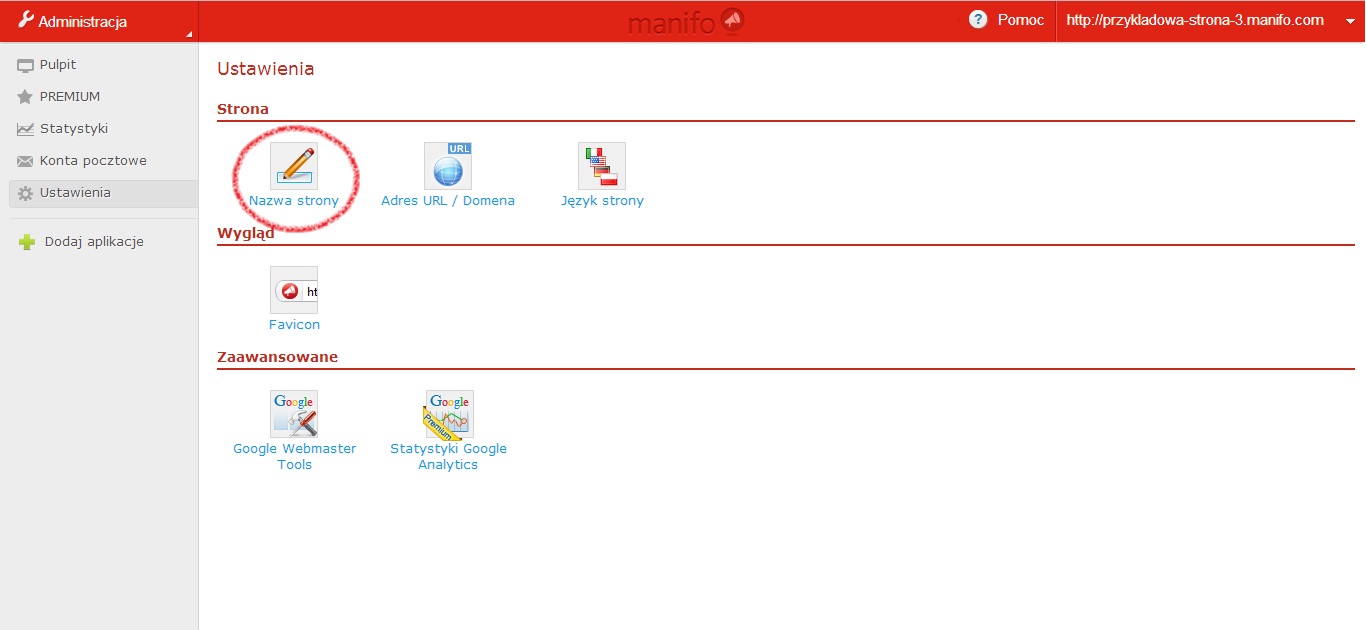Select Statystyki in the sidebar
The width and height of the screenshot is (1366, 630).
tap(73, 129)
